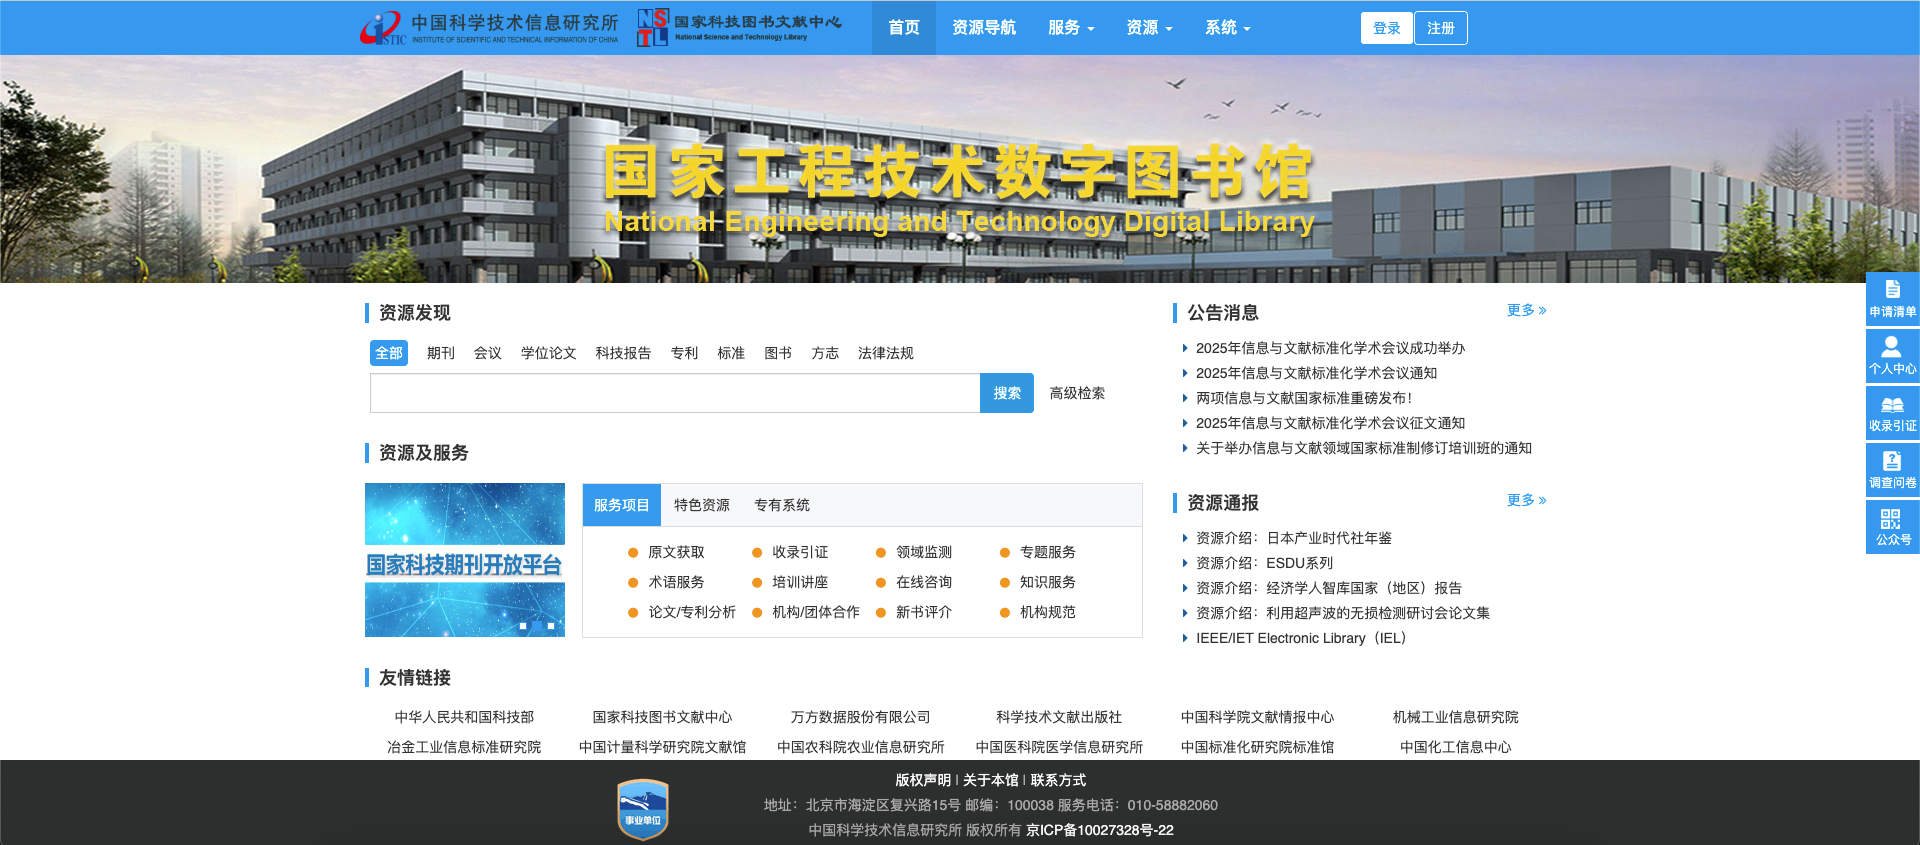This screenshot has width=1920, height=845.
Task: Open the 机构/团体合作 service link
Action: [816, 612]
